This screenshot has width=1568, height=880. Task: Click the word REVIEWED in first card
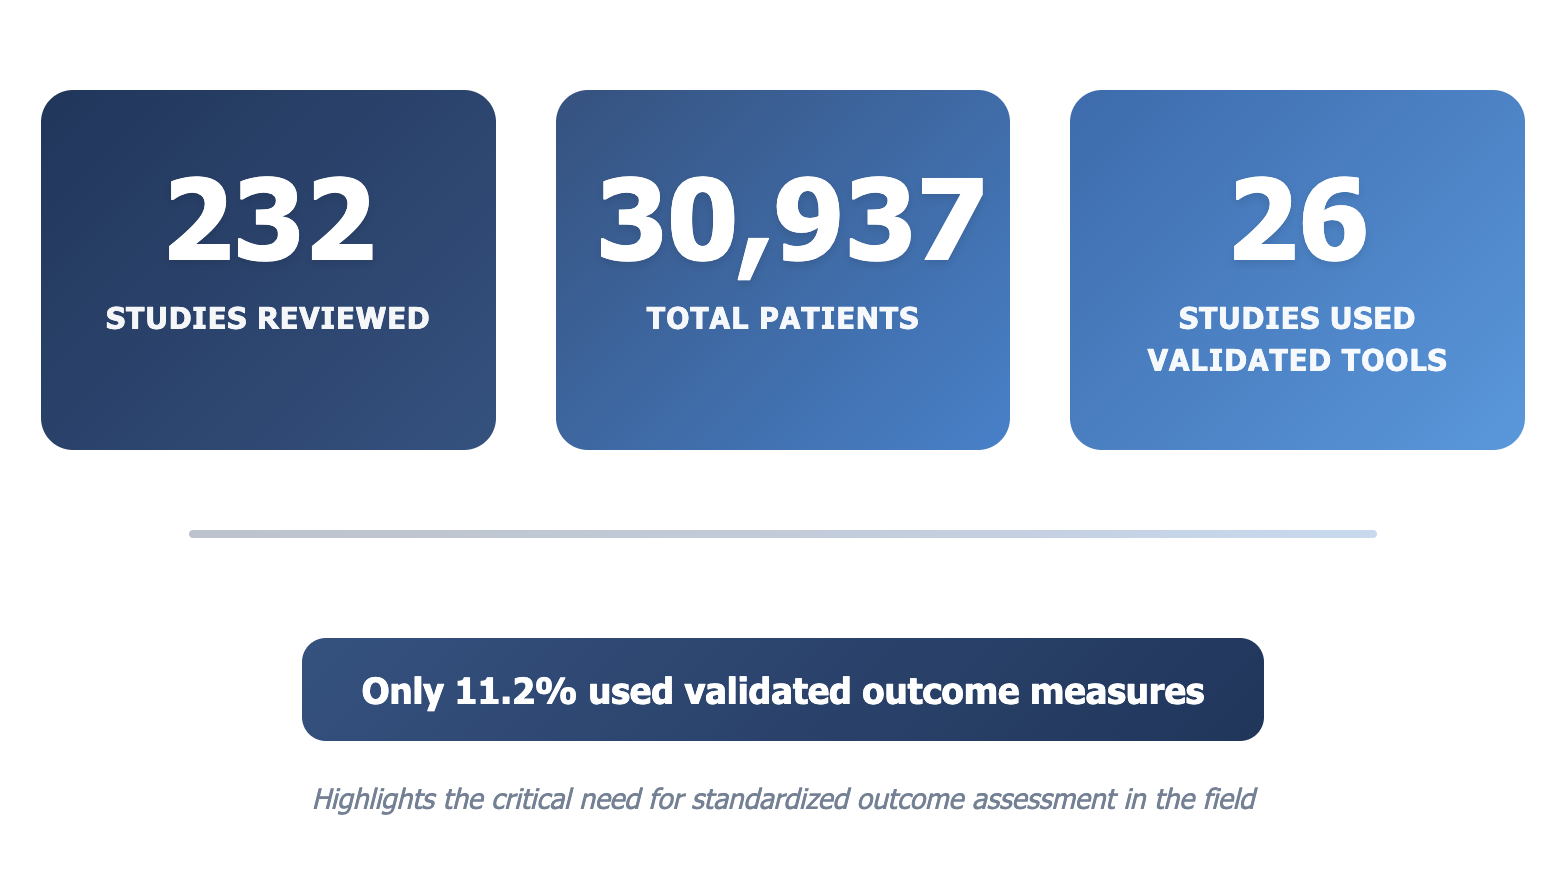(x=343, y=318)
